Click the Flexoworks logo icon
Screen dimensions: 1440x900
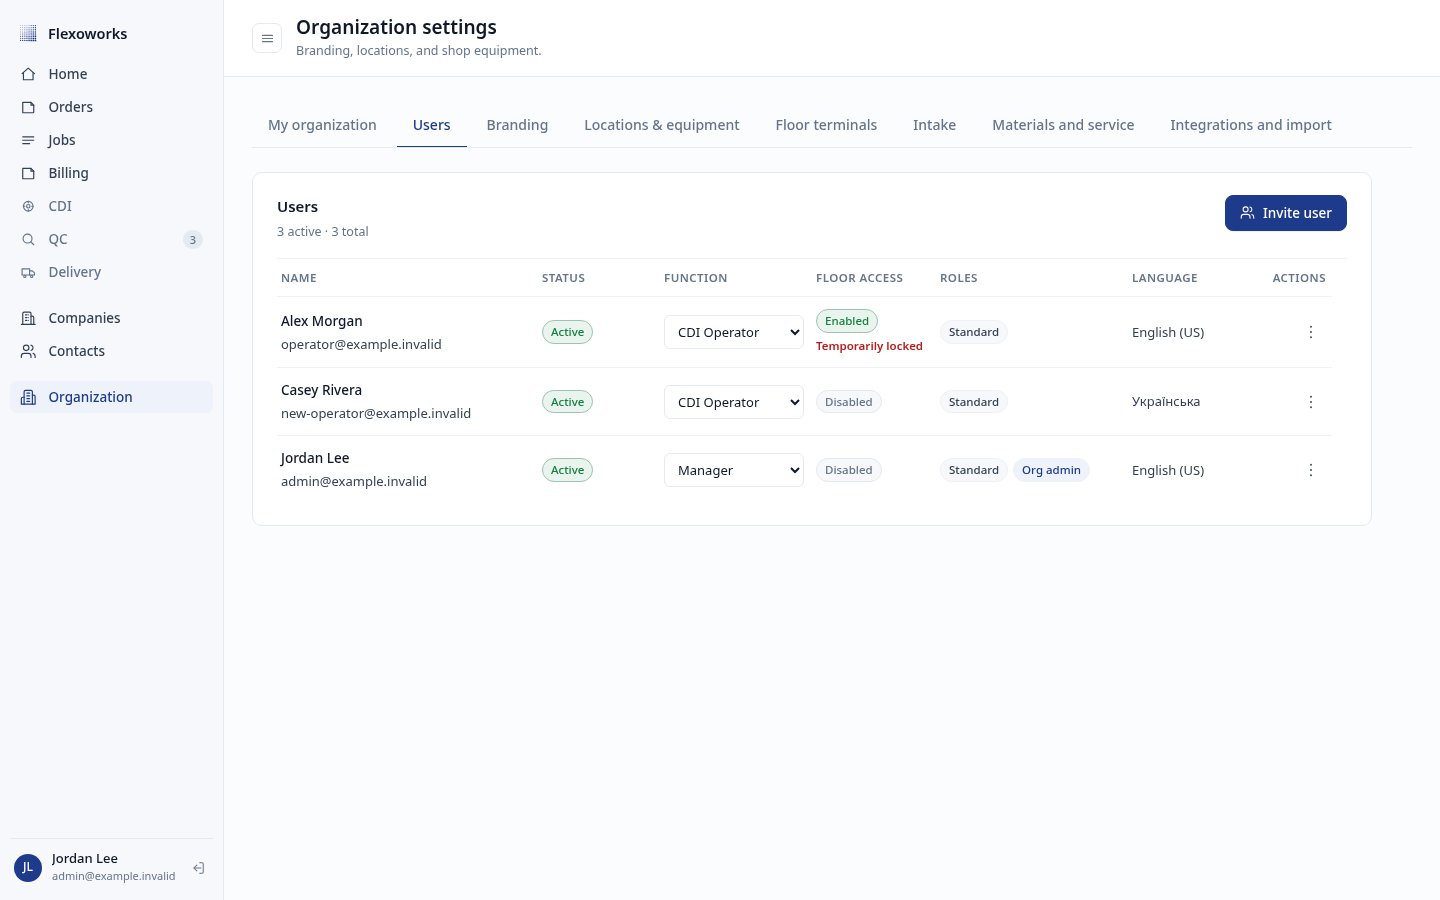(x=28, y=33)
